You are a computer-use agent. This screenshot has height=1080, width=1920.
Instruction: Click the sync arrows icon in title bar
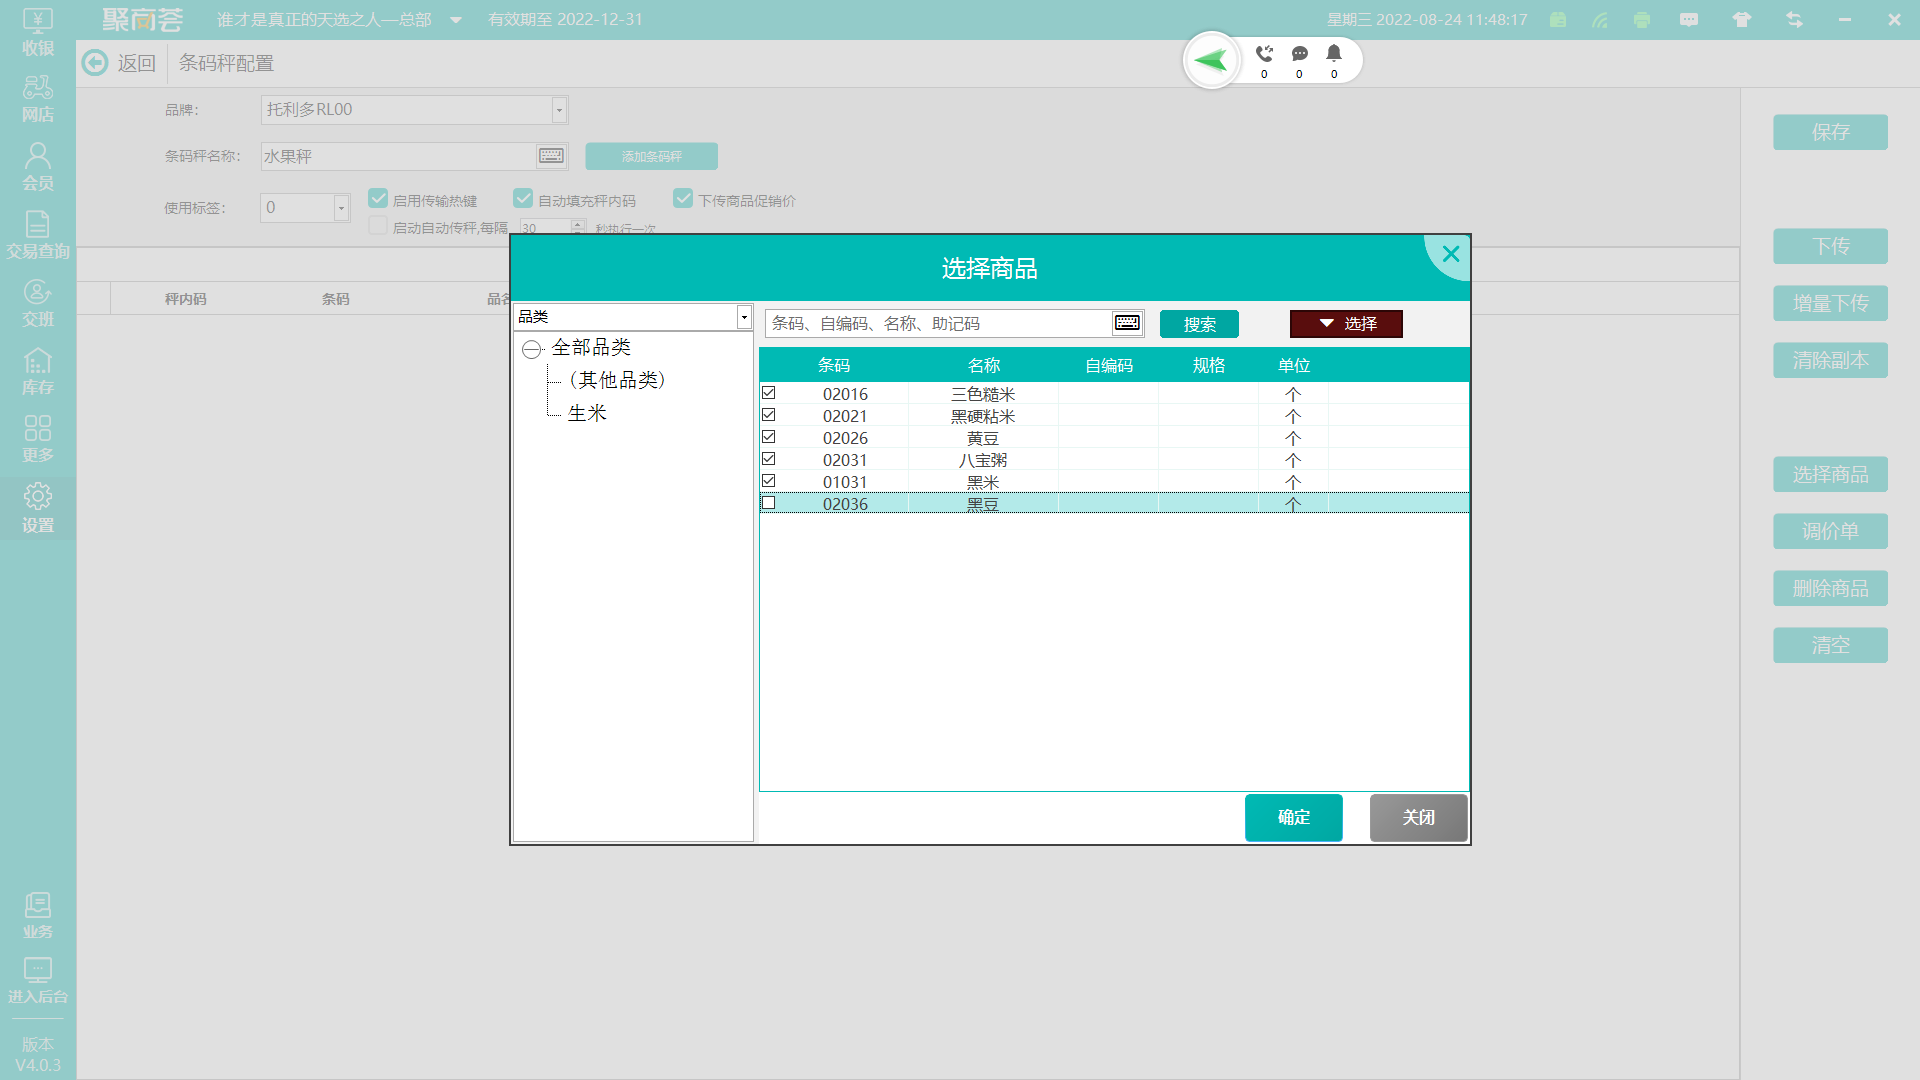[x=1794, y=20]
